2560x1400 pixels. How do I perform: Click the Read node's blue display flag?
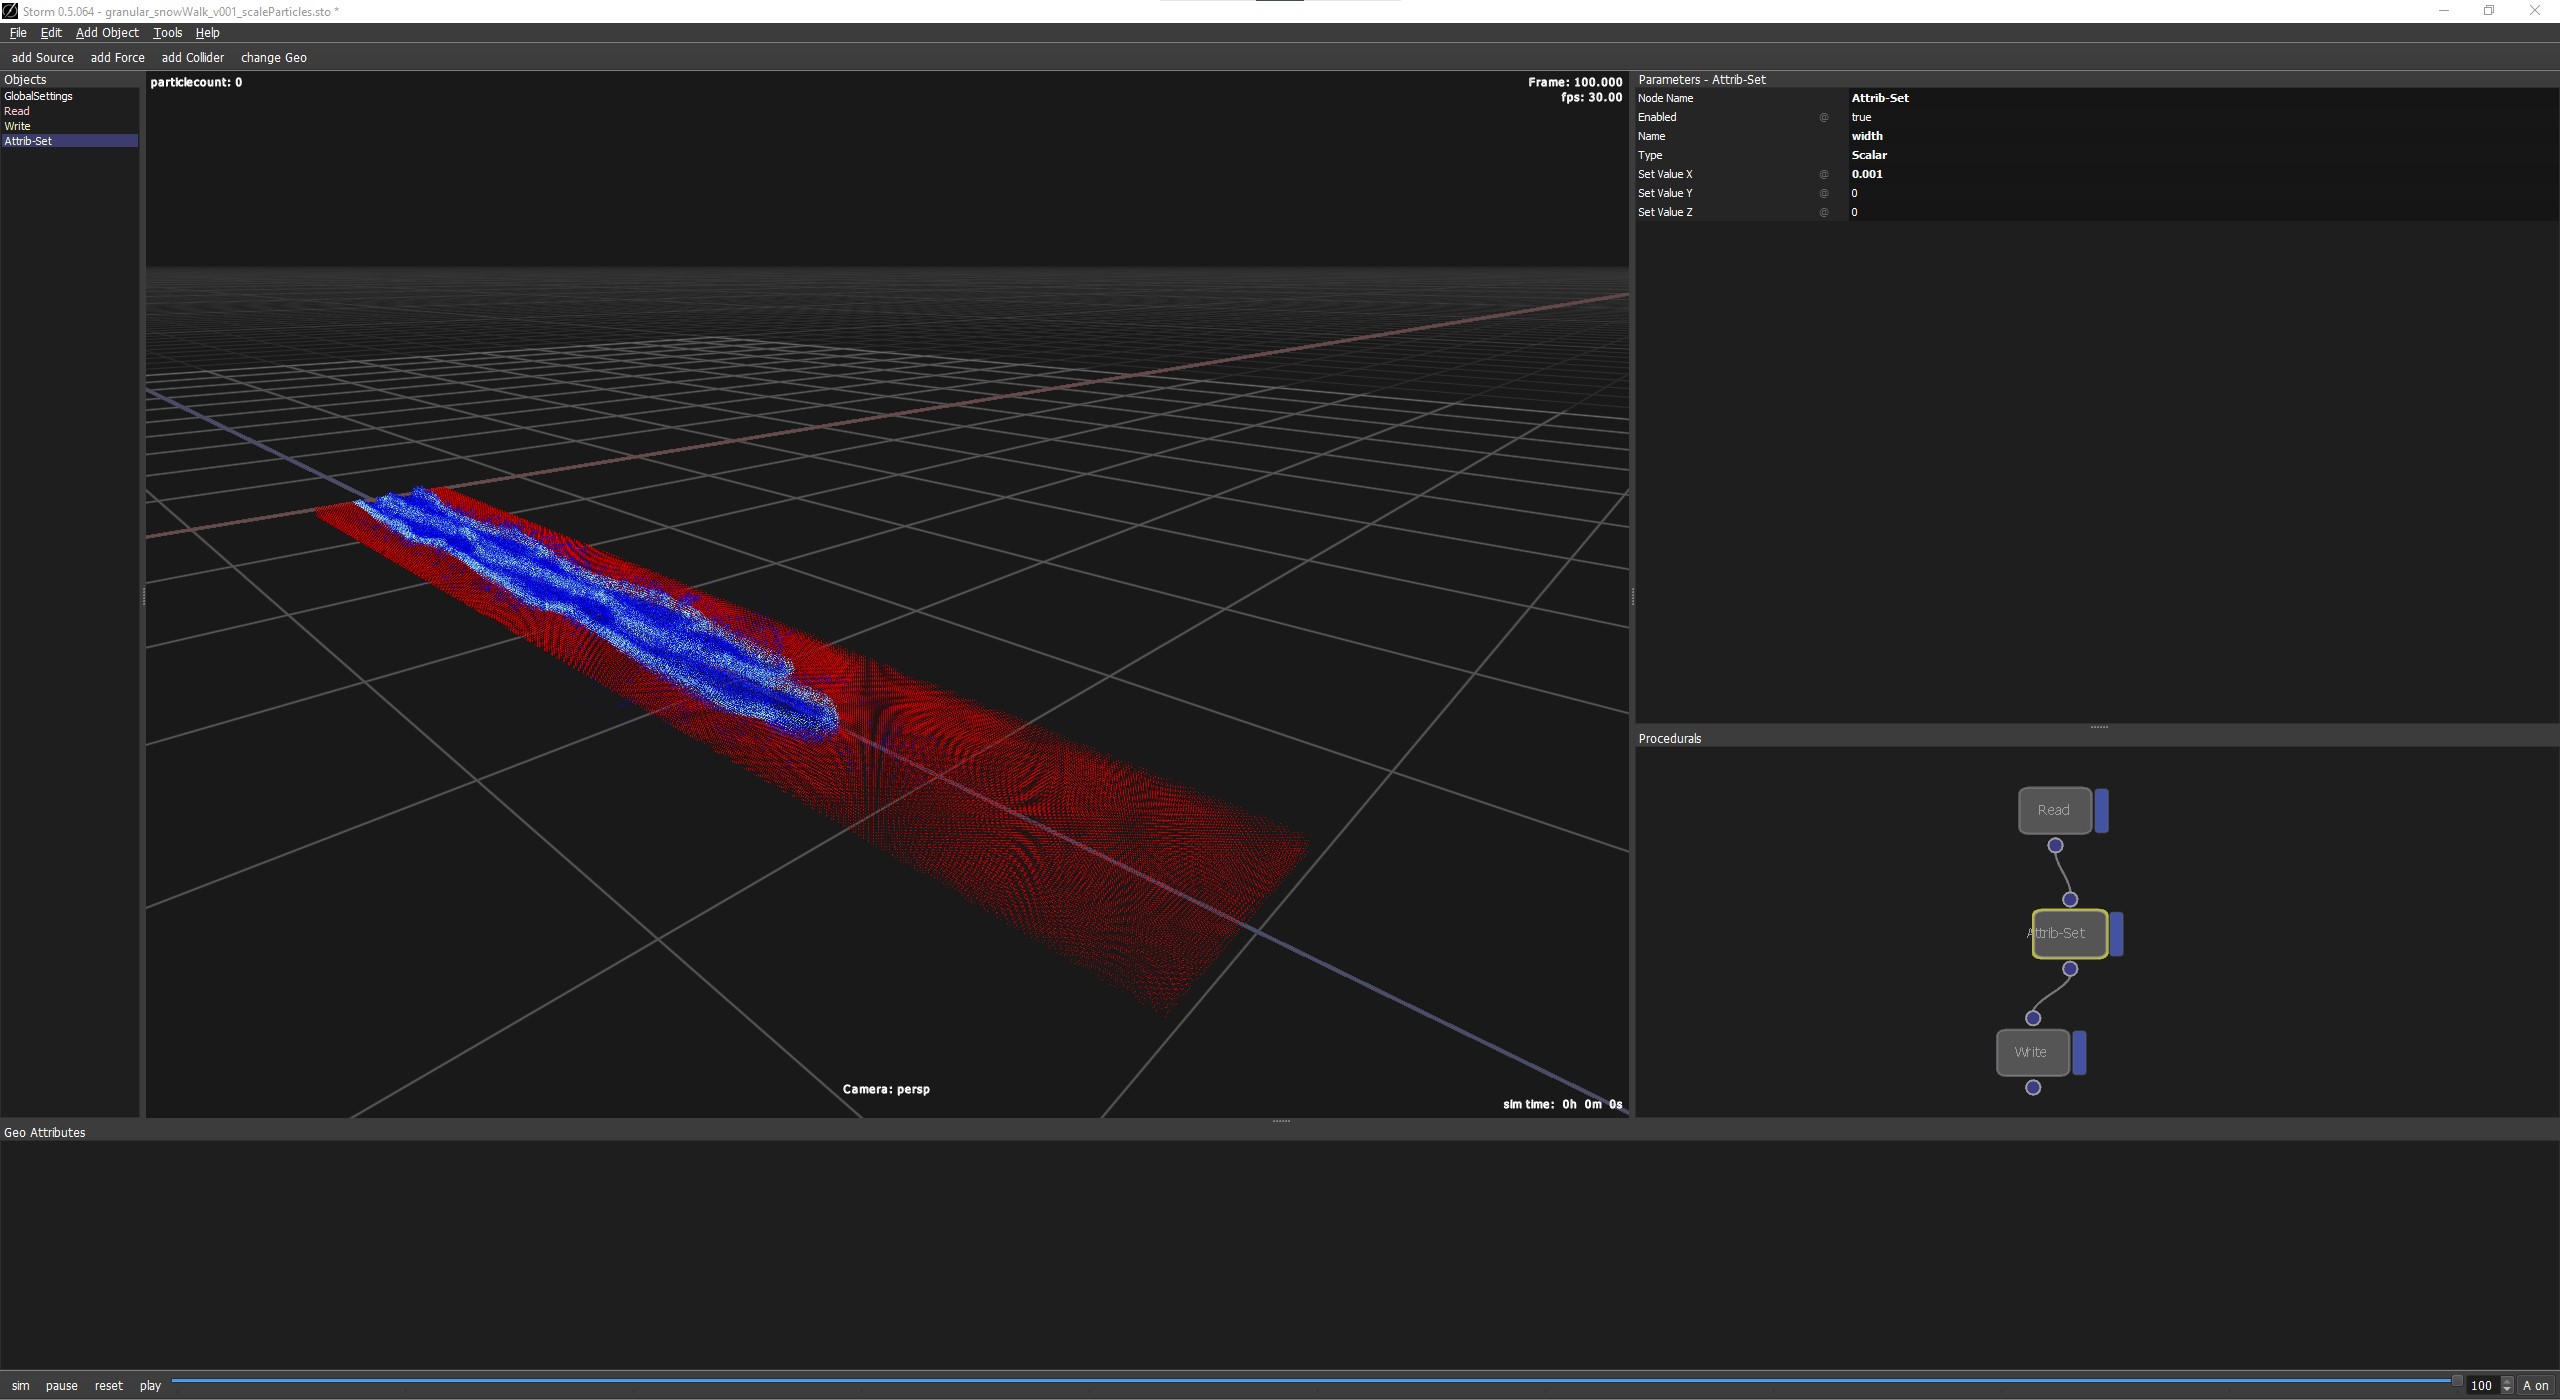[x=2101, y=810]
